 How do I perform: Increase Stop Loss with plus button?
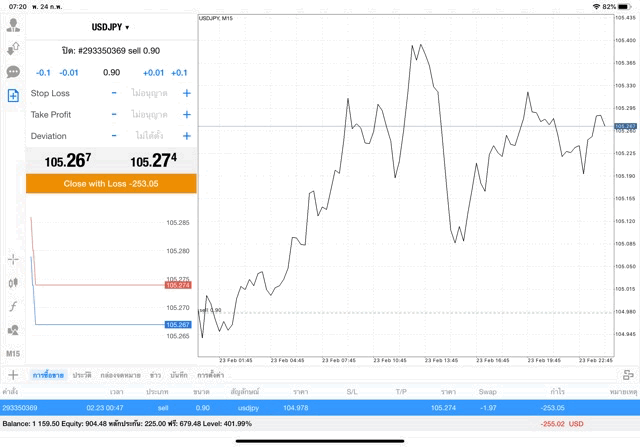pyautogui.click(x=186, y=93)
